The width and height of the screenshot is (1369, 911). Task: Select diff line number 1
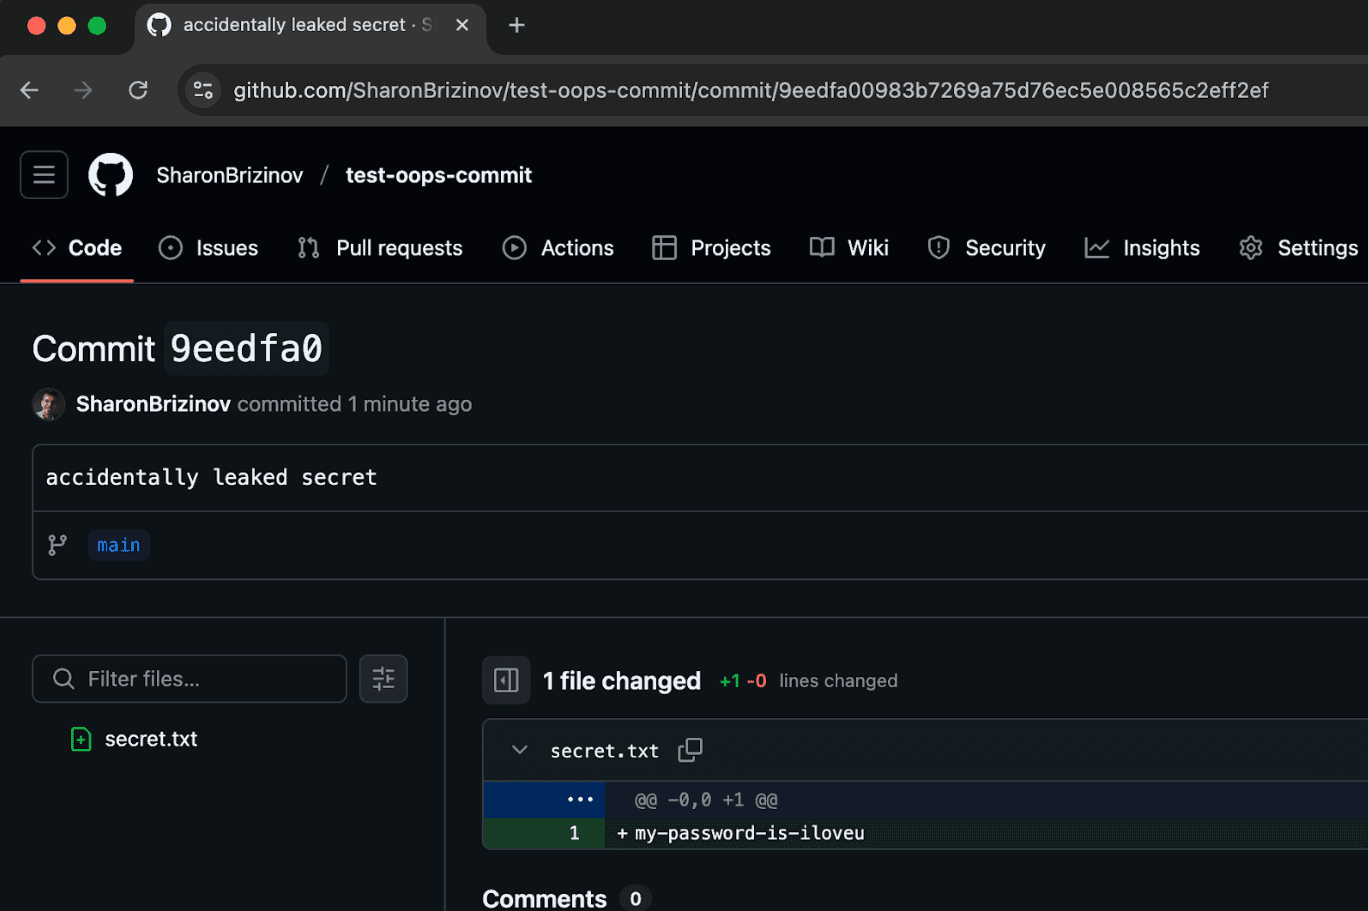pyautogui.click(x=574, y=833)
